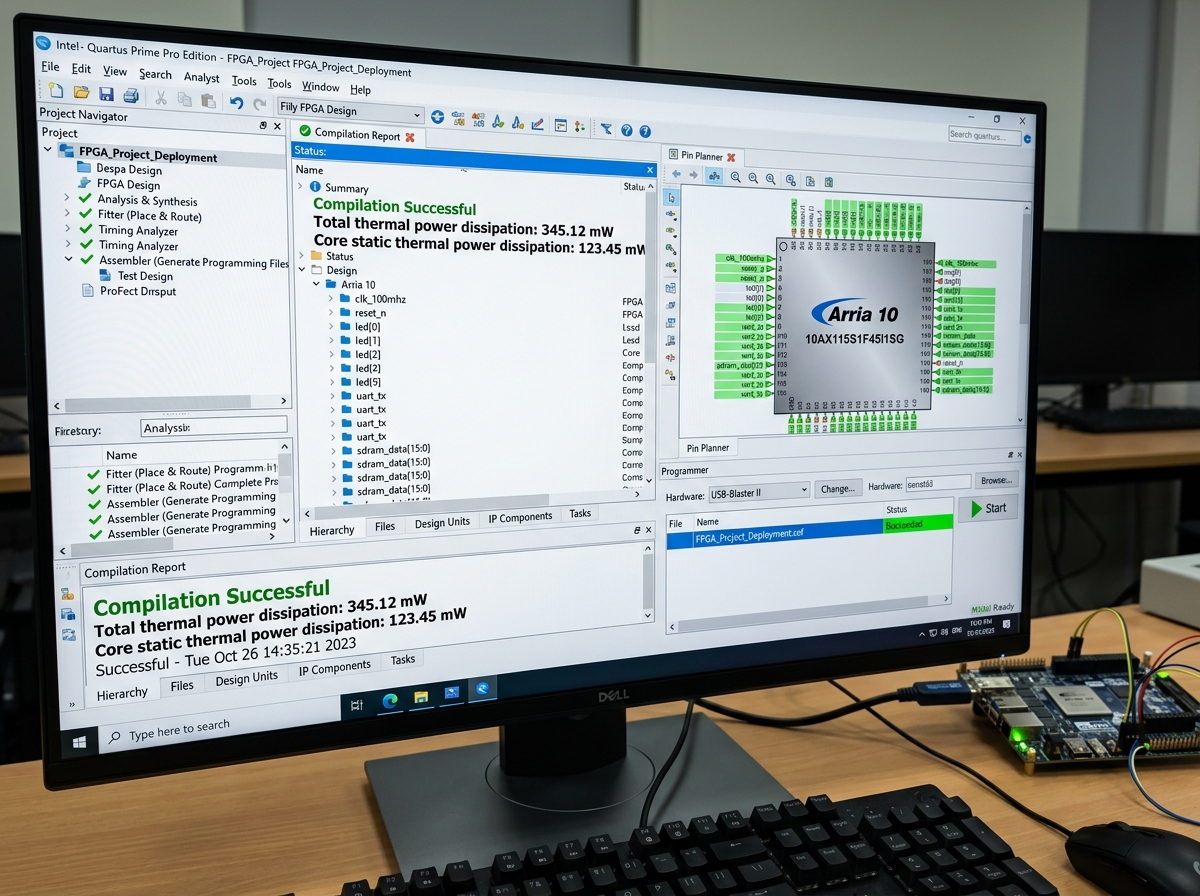
Task: Select the Pin Planner tab below the chip view
Action: click(x=707, y=447)
